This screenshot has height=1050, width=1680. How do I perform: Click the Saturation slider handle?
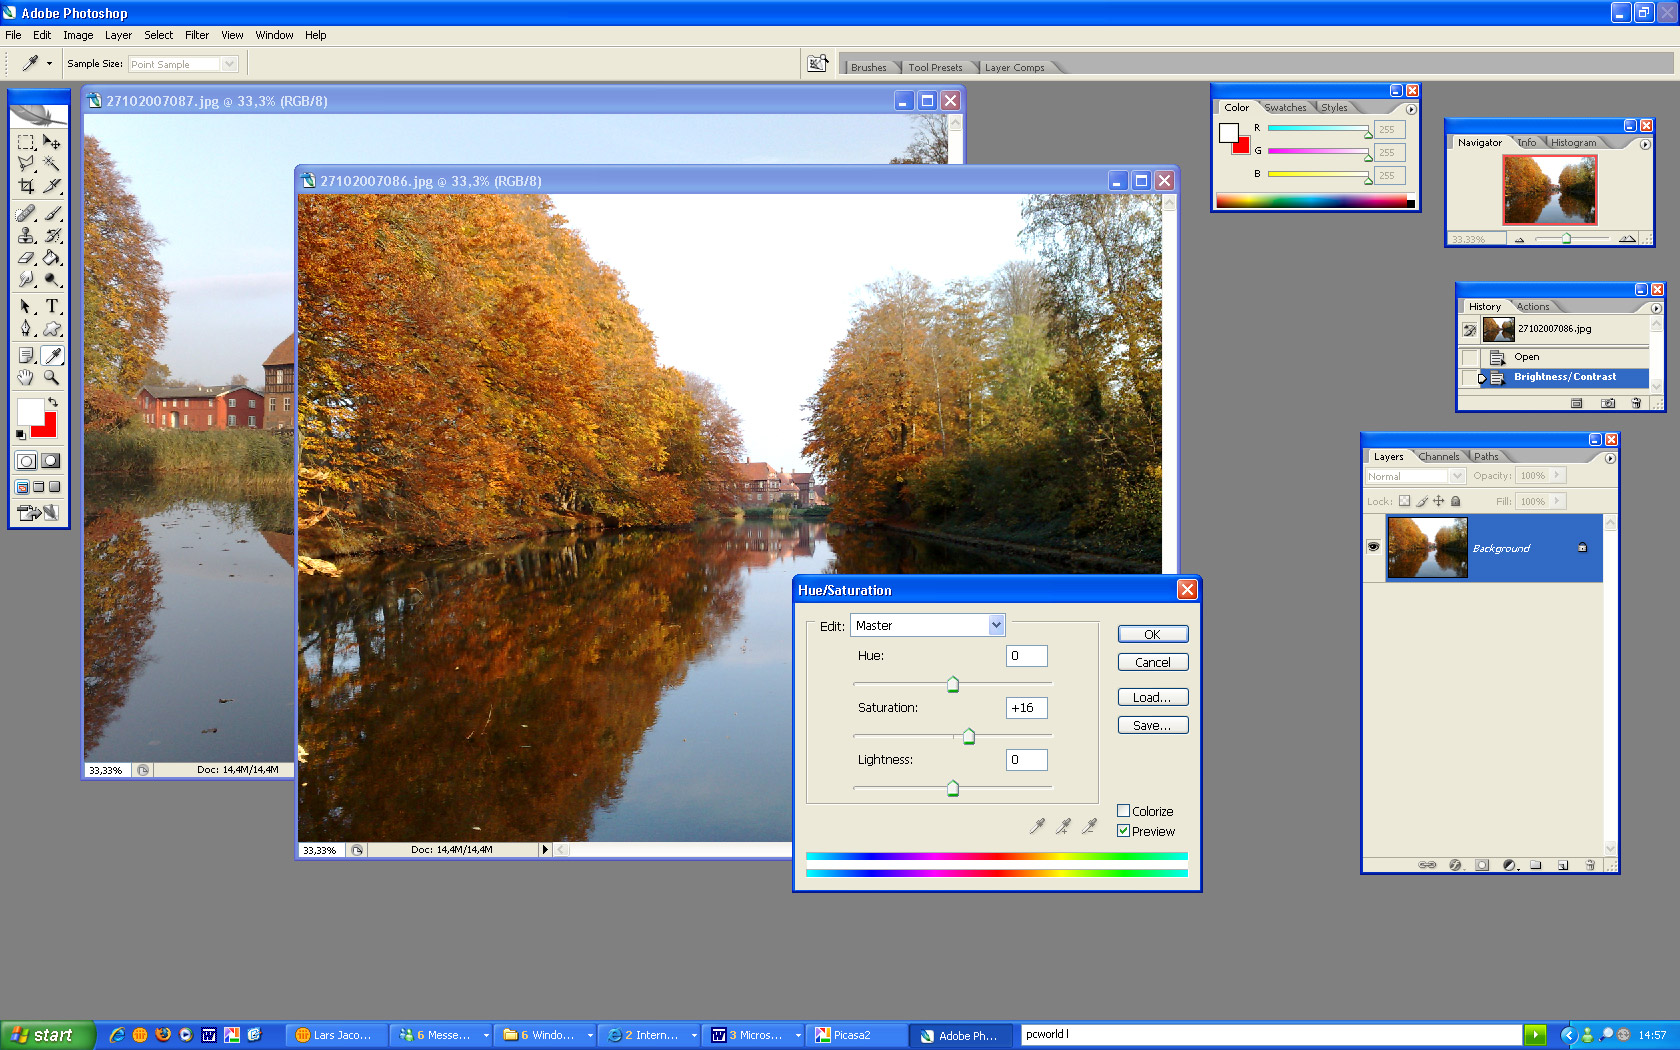(x=968, y=737)
